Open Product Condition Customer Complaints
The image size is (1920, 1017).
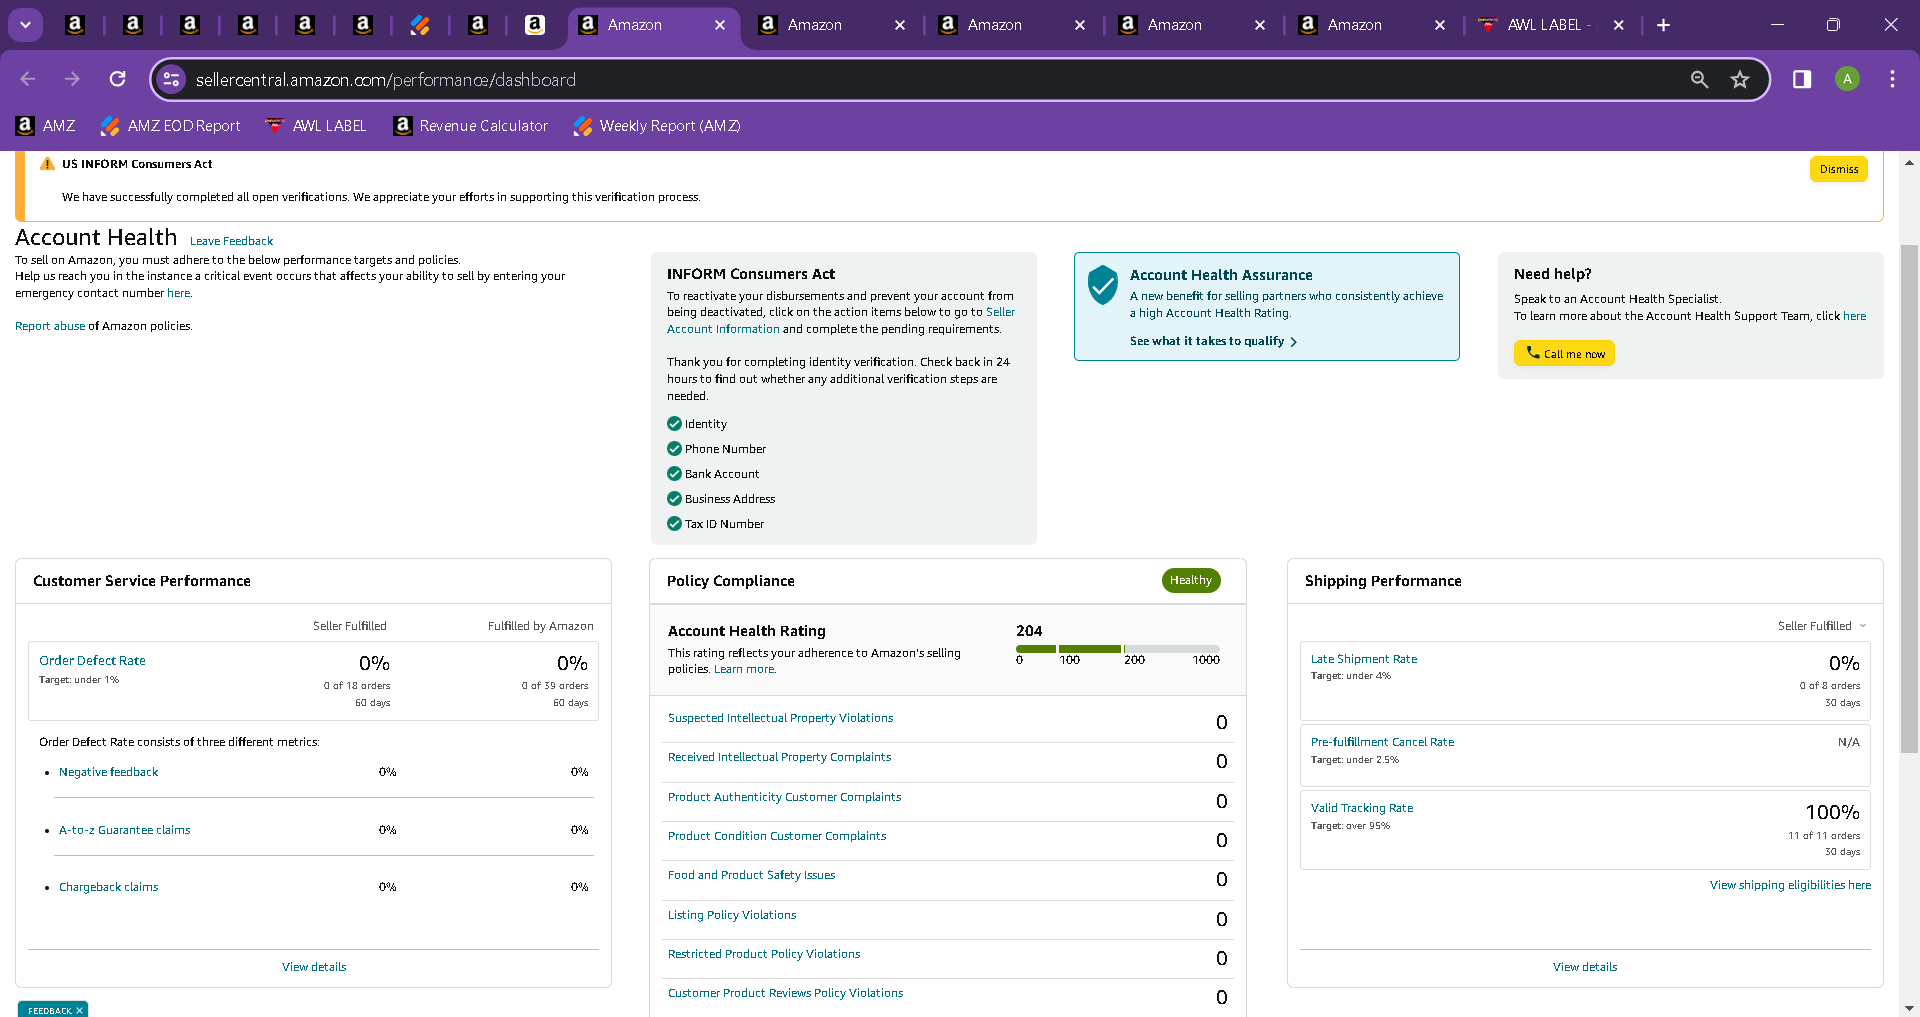click(x=777, y=836)
